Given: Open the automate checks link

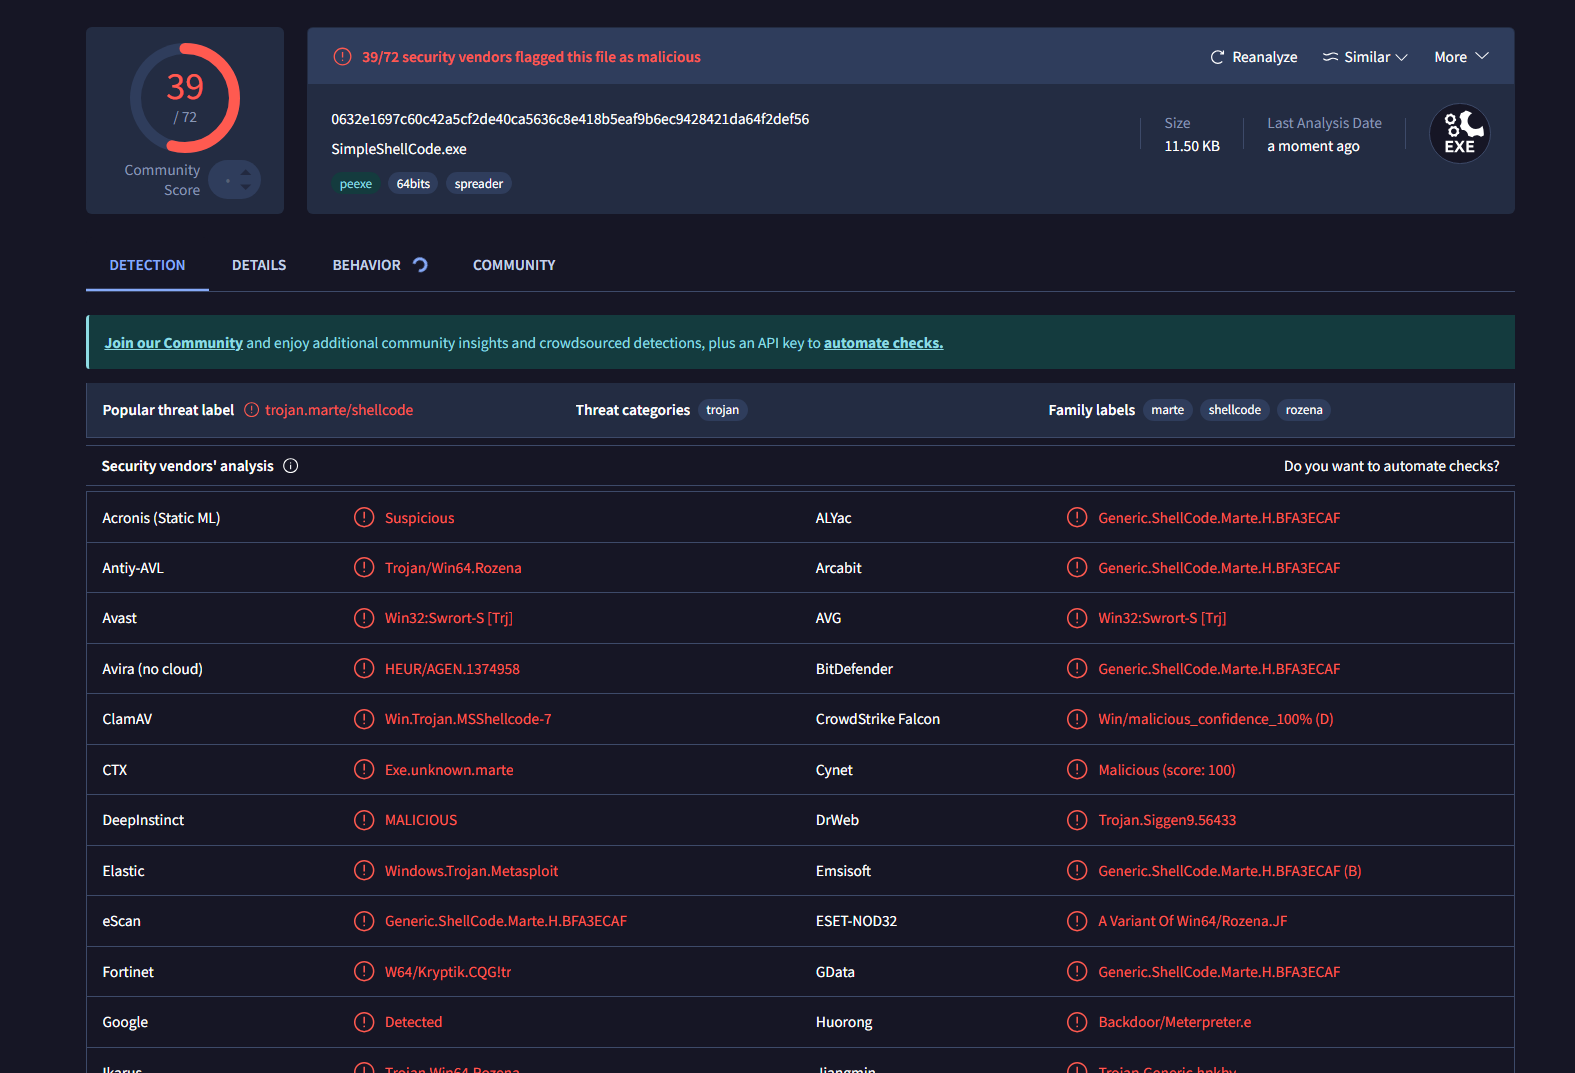Looking at the screenshot, I should [883, 343].
